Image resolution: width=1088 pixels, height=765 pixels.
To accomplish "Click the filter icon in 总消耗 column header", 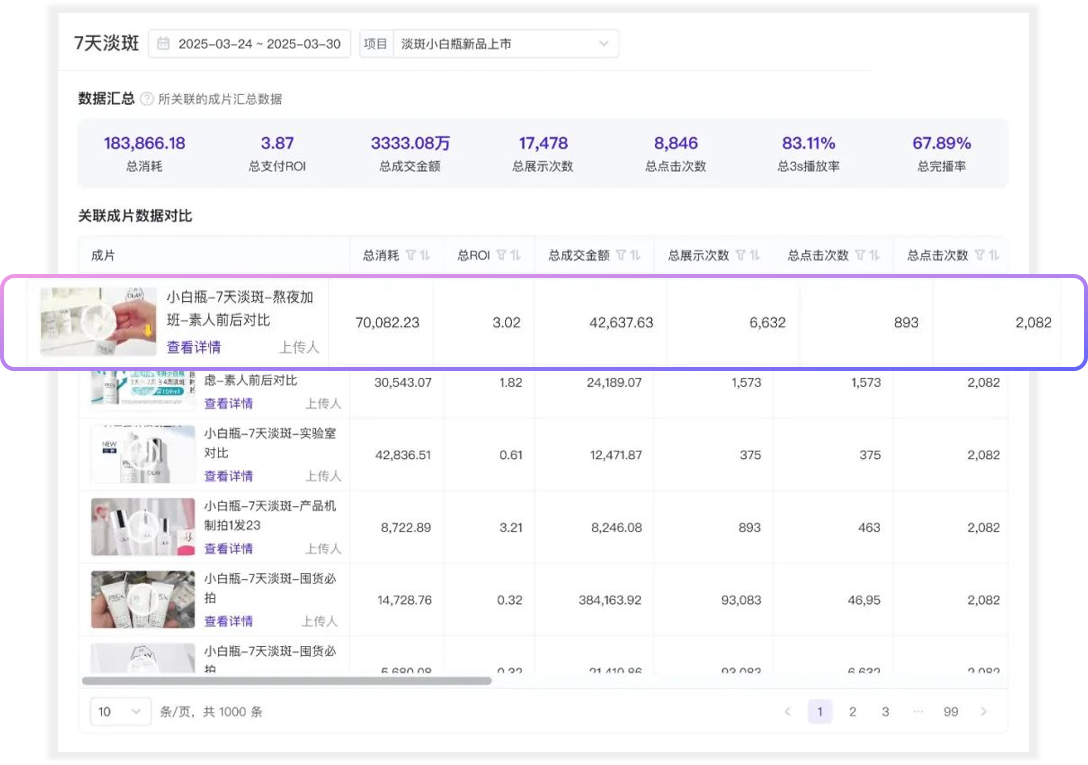I will click(x=410, y=255).
